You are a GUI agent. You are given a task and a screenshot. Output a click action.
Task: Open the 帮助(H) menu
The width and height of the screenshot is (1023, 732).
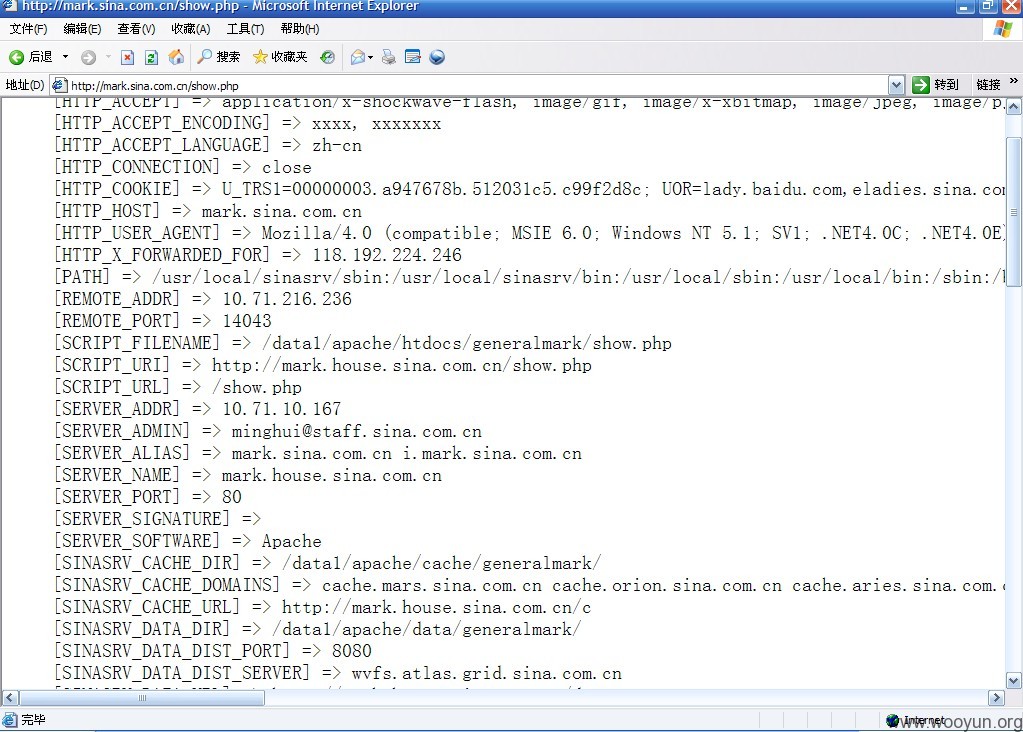(299, 29)
